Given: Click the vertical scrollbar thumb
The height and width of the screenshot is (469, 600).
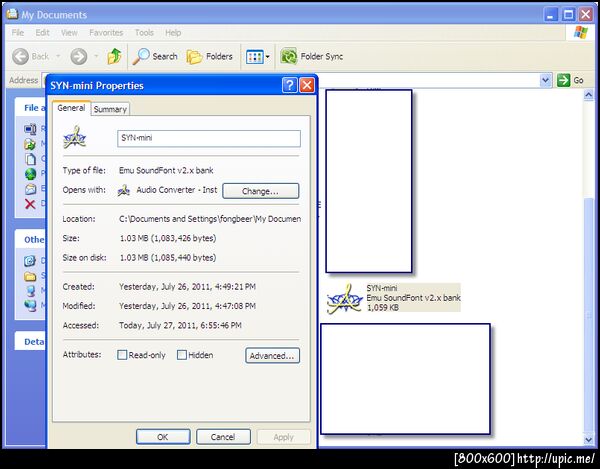Looking at the screenshot, I should tap(589, 316).
